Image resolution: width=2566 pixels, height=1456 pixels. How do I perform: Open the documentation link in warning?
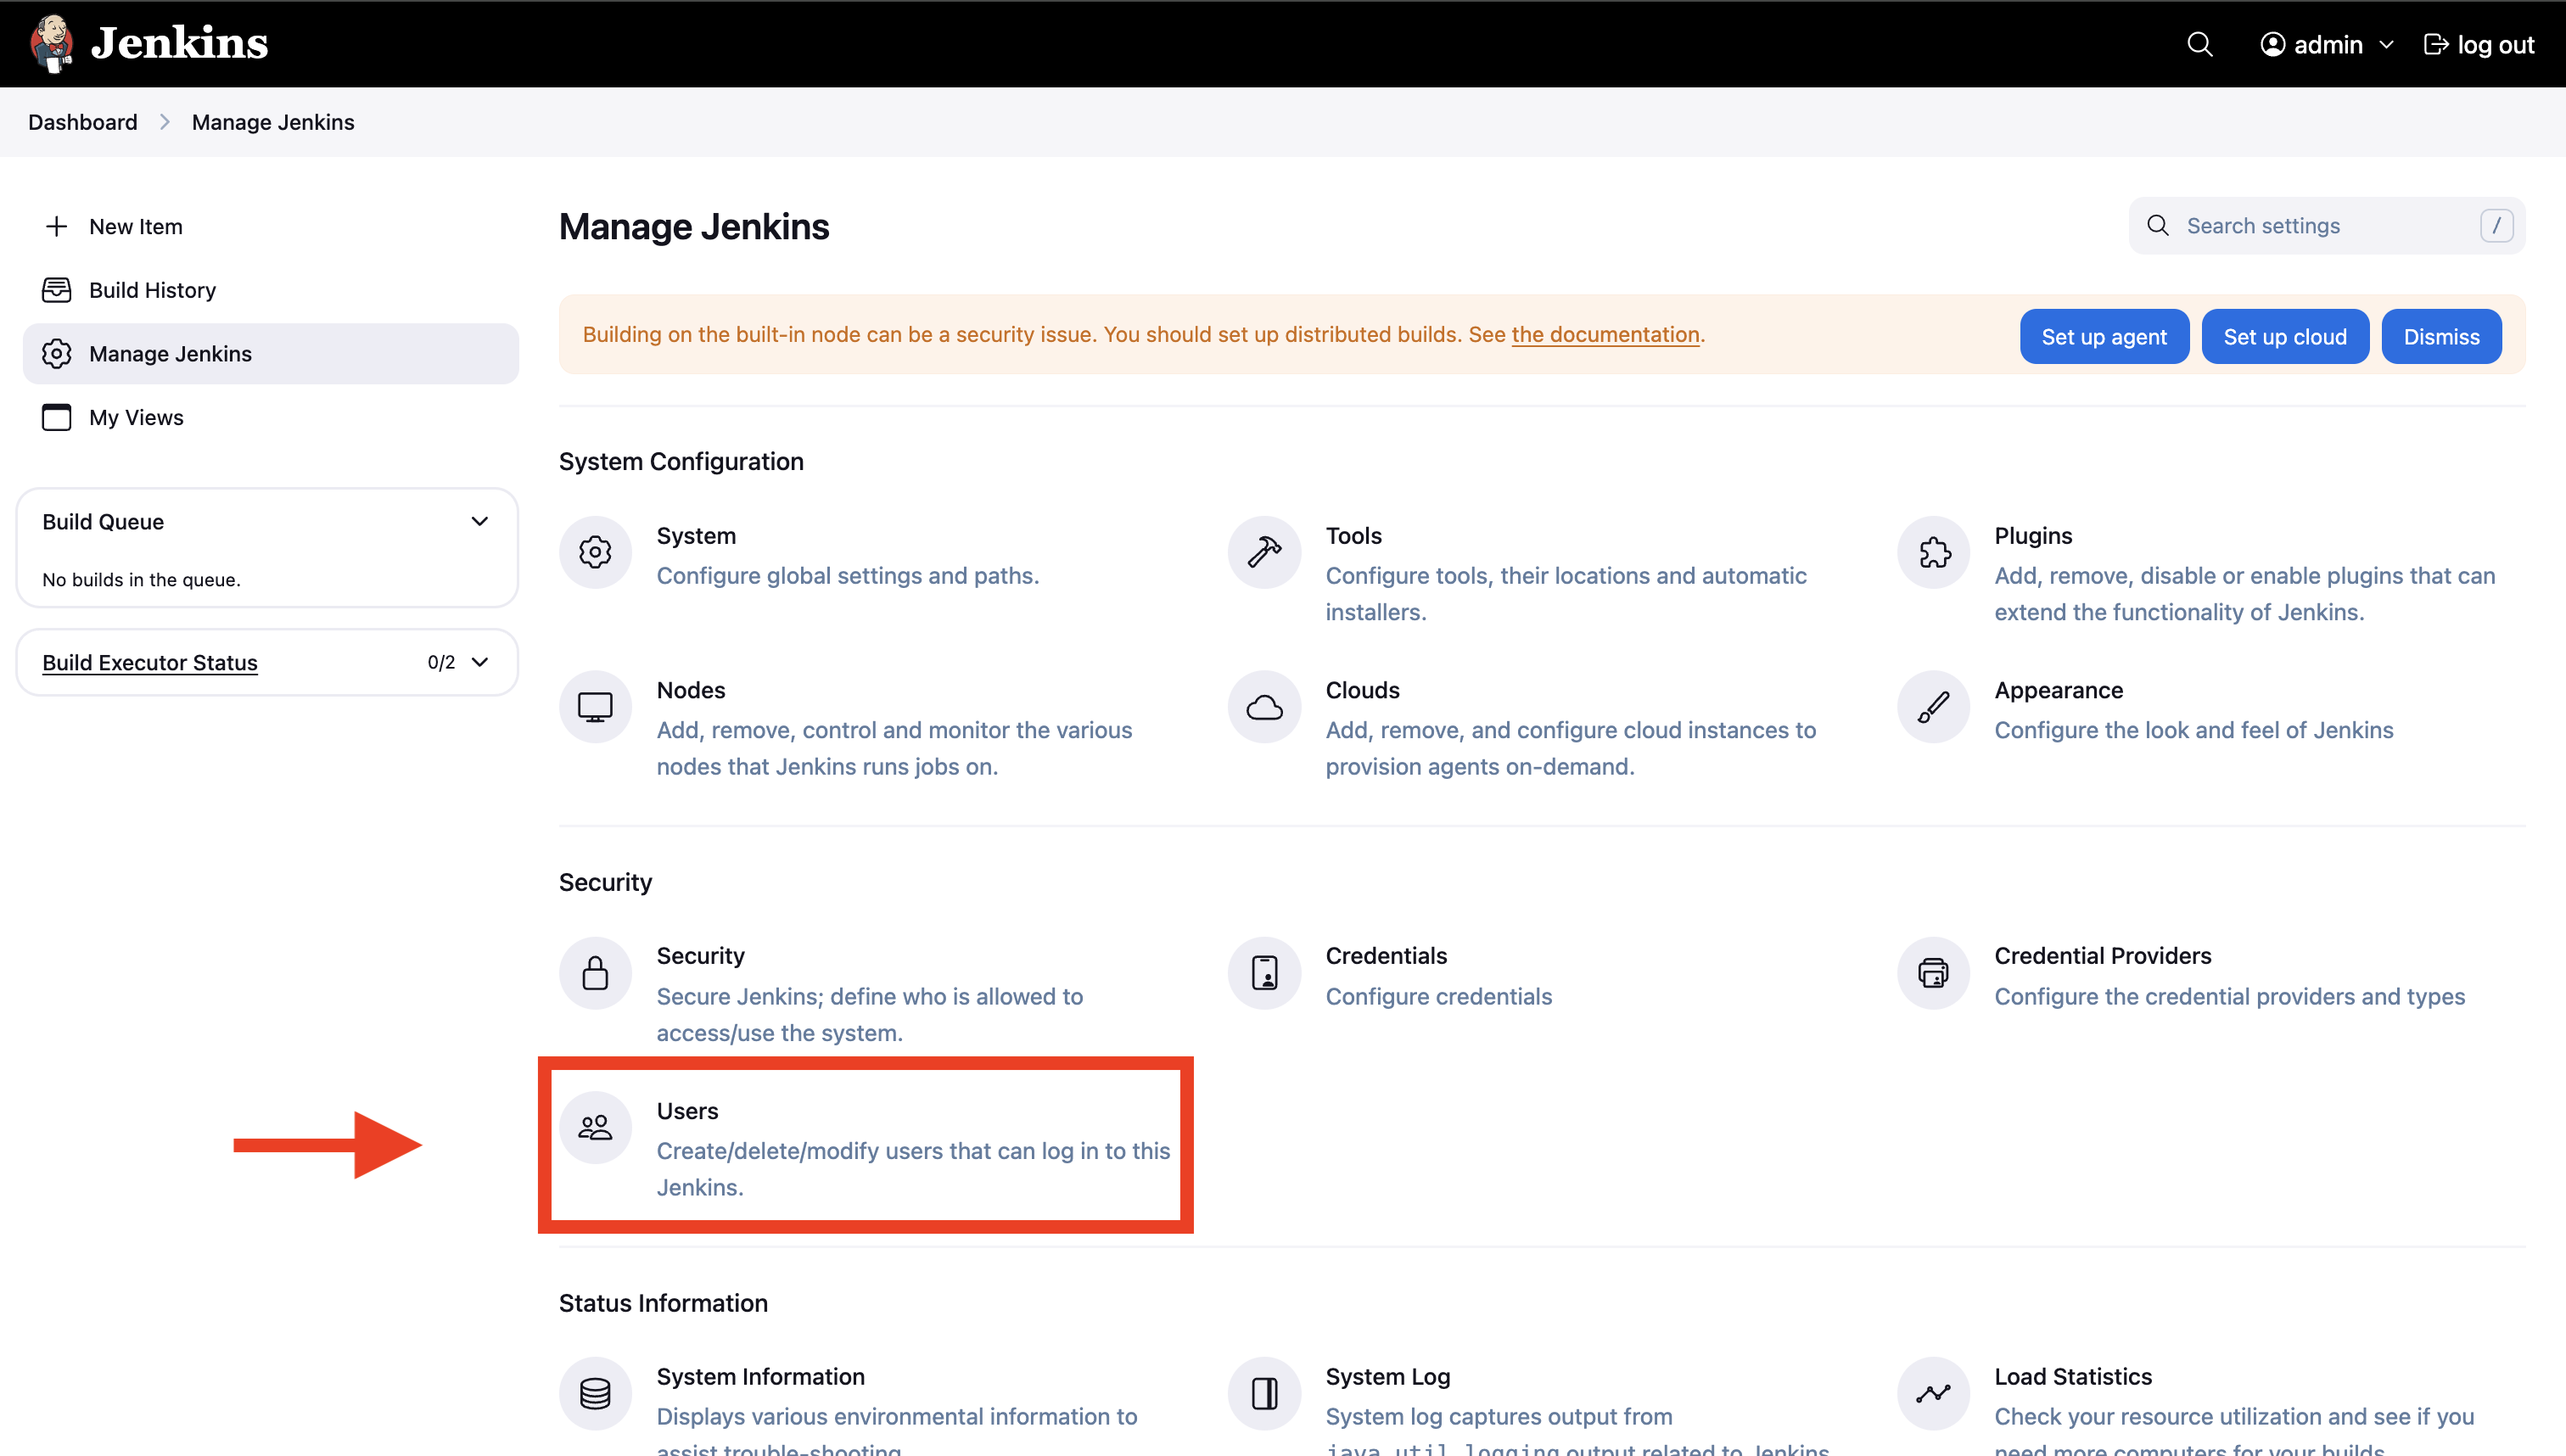(x=1605, y=335)
